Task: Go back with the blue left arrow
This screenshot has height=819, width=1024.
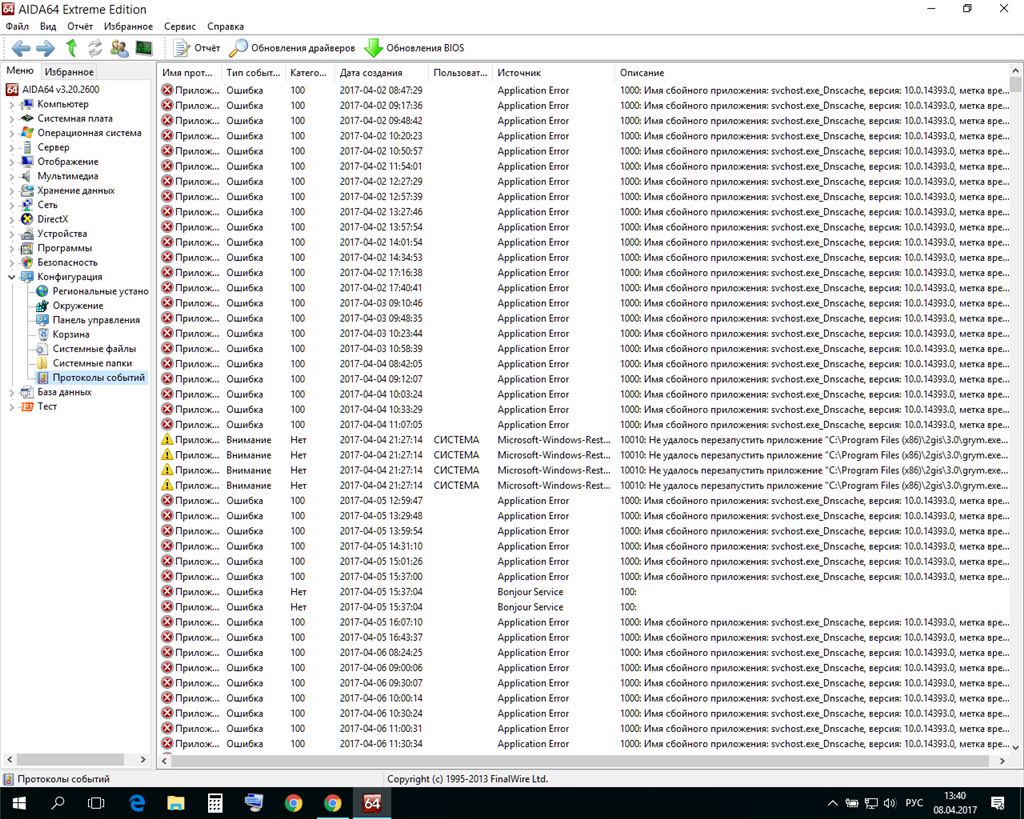Action: click(21, 48)
